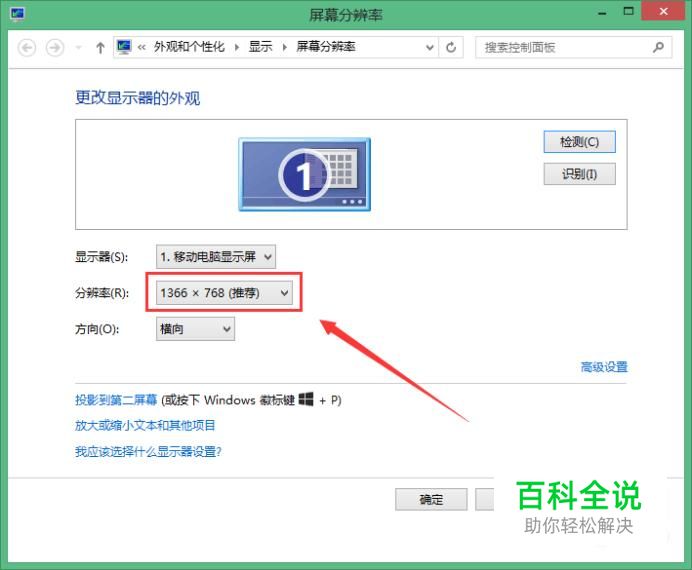The width and height of the screenshot is (692, 570).
Task: Open the 分辨率(R) 1366 × 768 dropdown
Action: tap(224, 293)
